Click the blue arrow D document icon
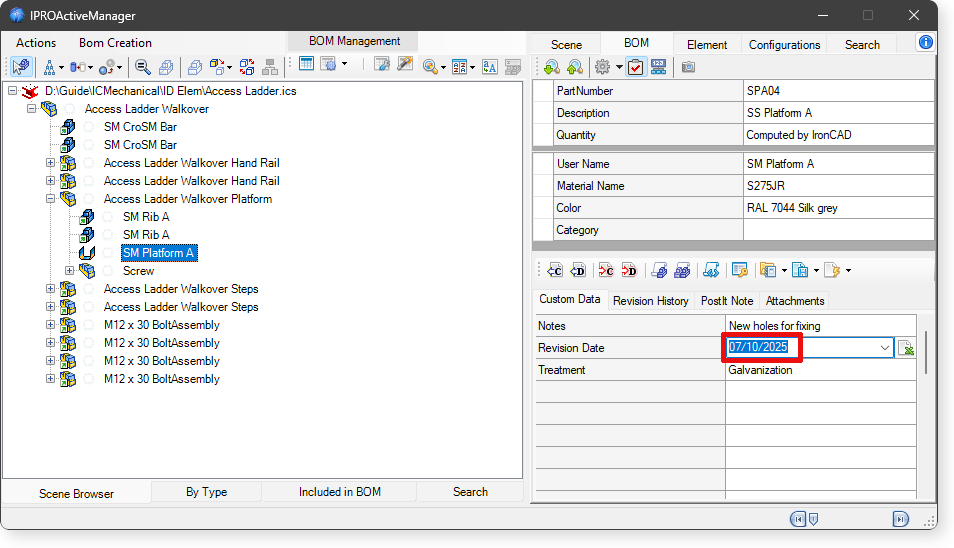Image resolution: width=954 pixels, height=548 pixels. [578, 270]
